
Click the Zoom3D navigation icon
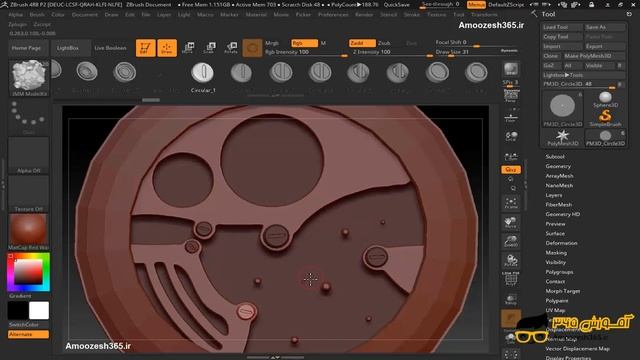pyautogui.click(x=511, y=241)
